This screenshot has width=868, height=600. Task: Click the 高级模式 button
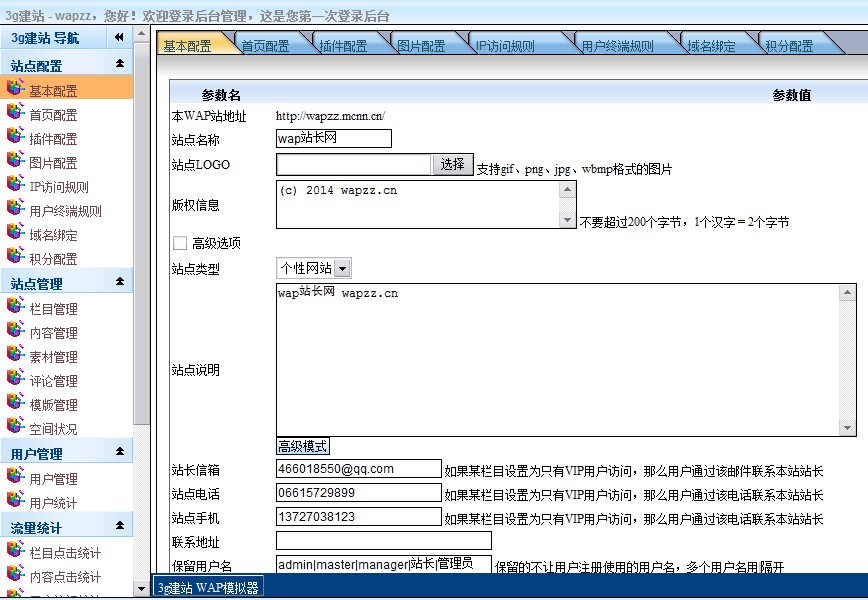[x=303, y=446]
